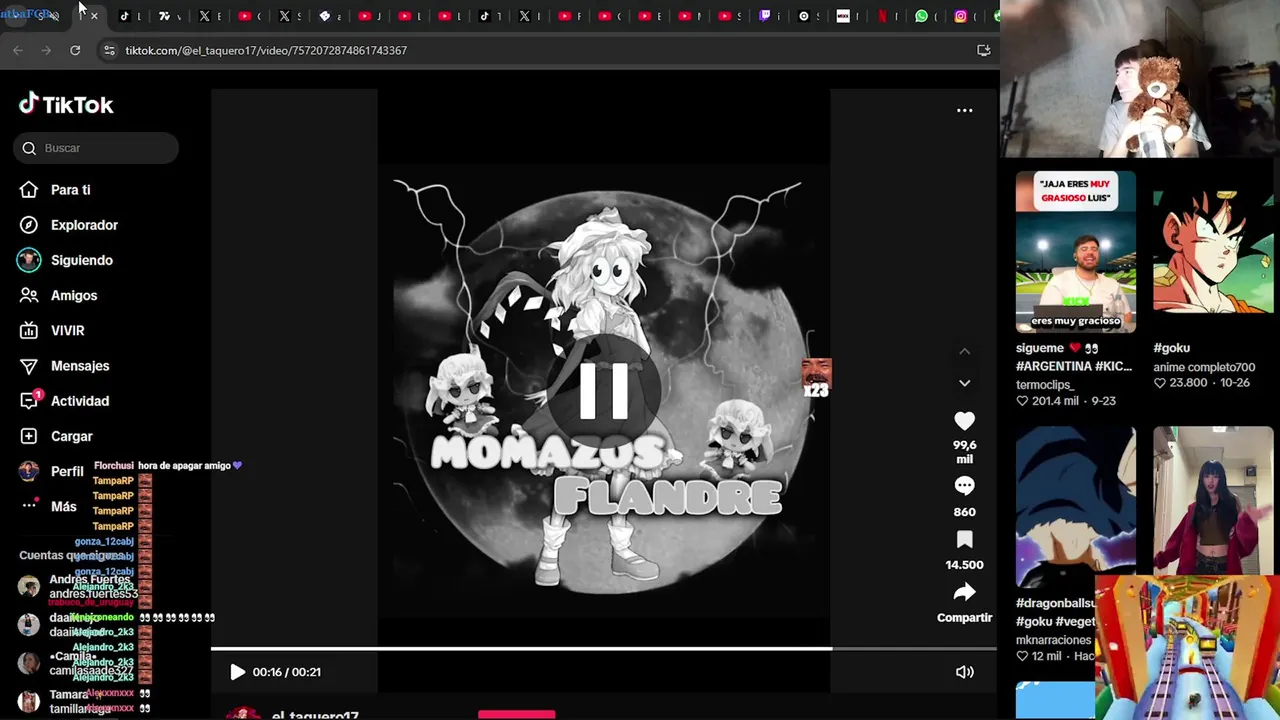Mute the video with speaker icon
This screenshot has height=720, width=1280.
click(x=964, y=672)
